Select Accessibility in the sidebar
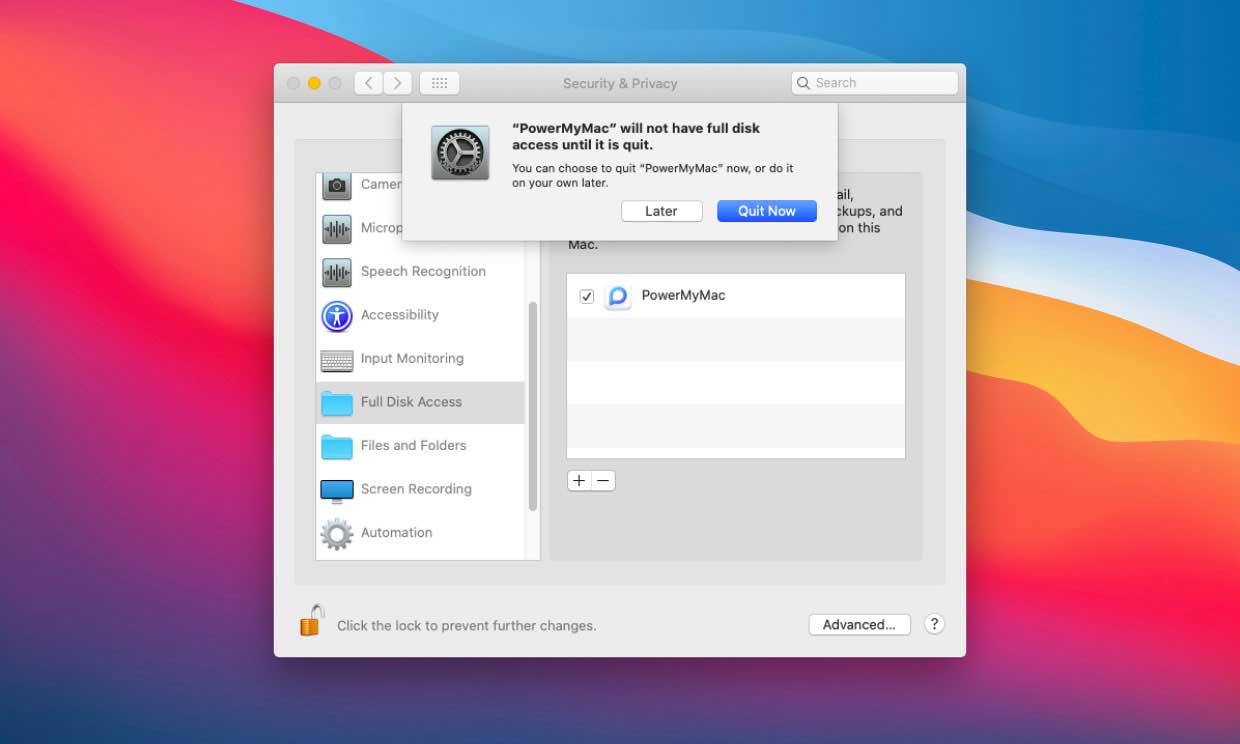Screen dimensions: 1240x744 pyautogui.click(x=420, y=315)
